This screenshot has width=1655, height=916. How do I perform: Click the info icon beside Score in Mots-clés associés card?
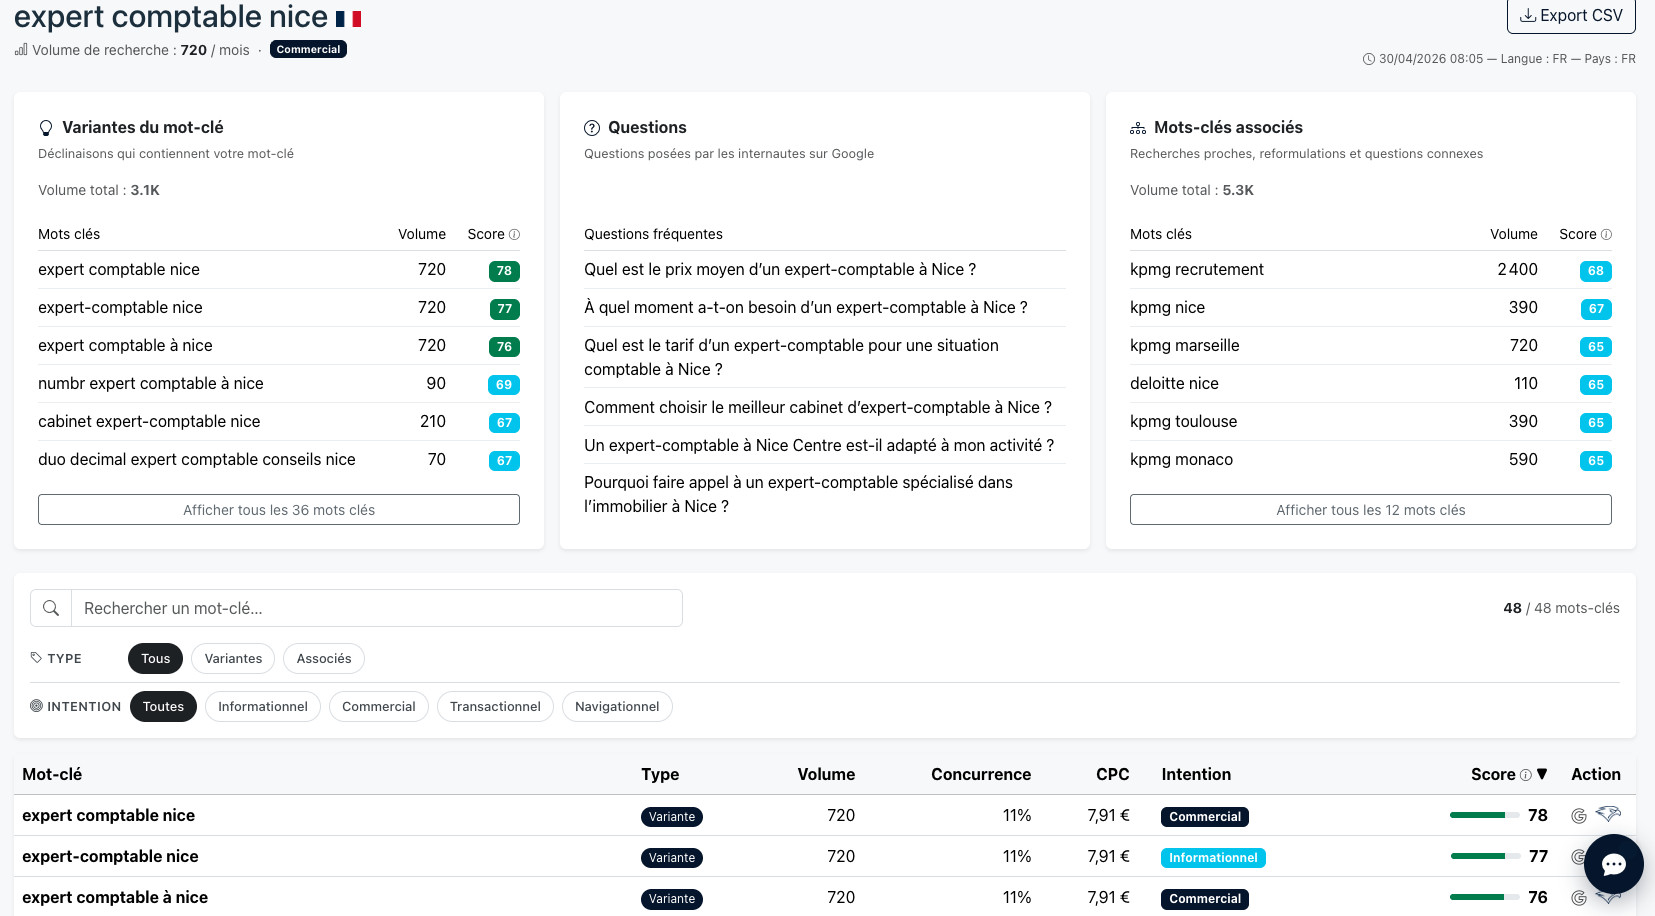pos(1607,234)
